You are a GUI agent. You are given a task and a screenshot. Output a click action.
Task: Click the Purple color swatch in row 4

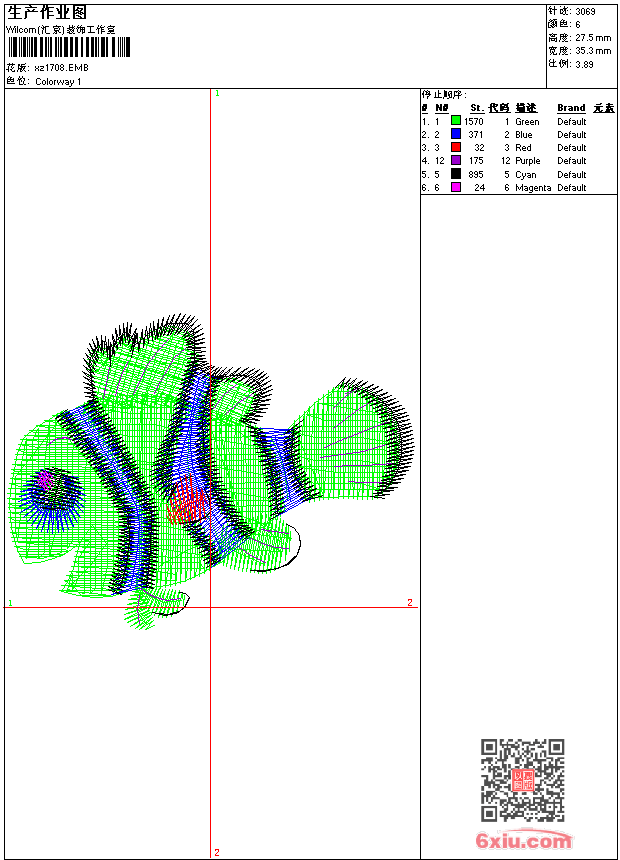[x=455, y=160]
